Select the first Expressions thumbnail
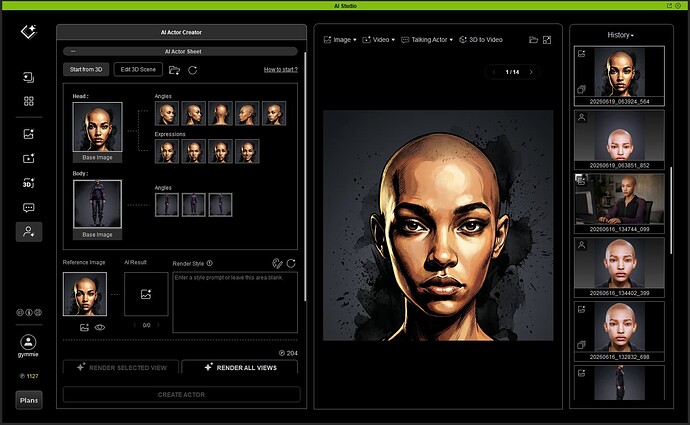Image resolution: width=690 pixels, height=425 pixels. 167,151
